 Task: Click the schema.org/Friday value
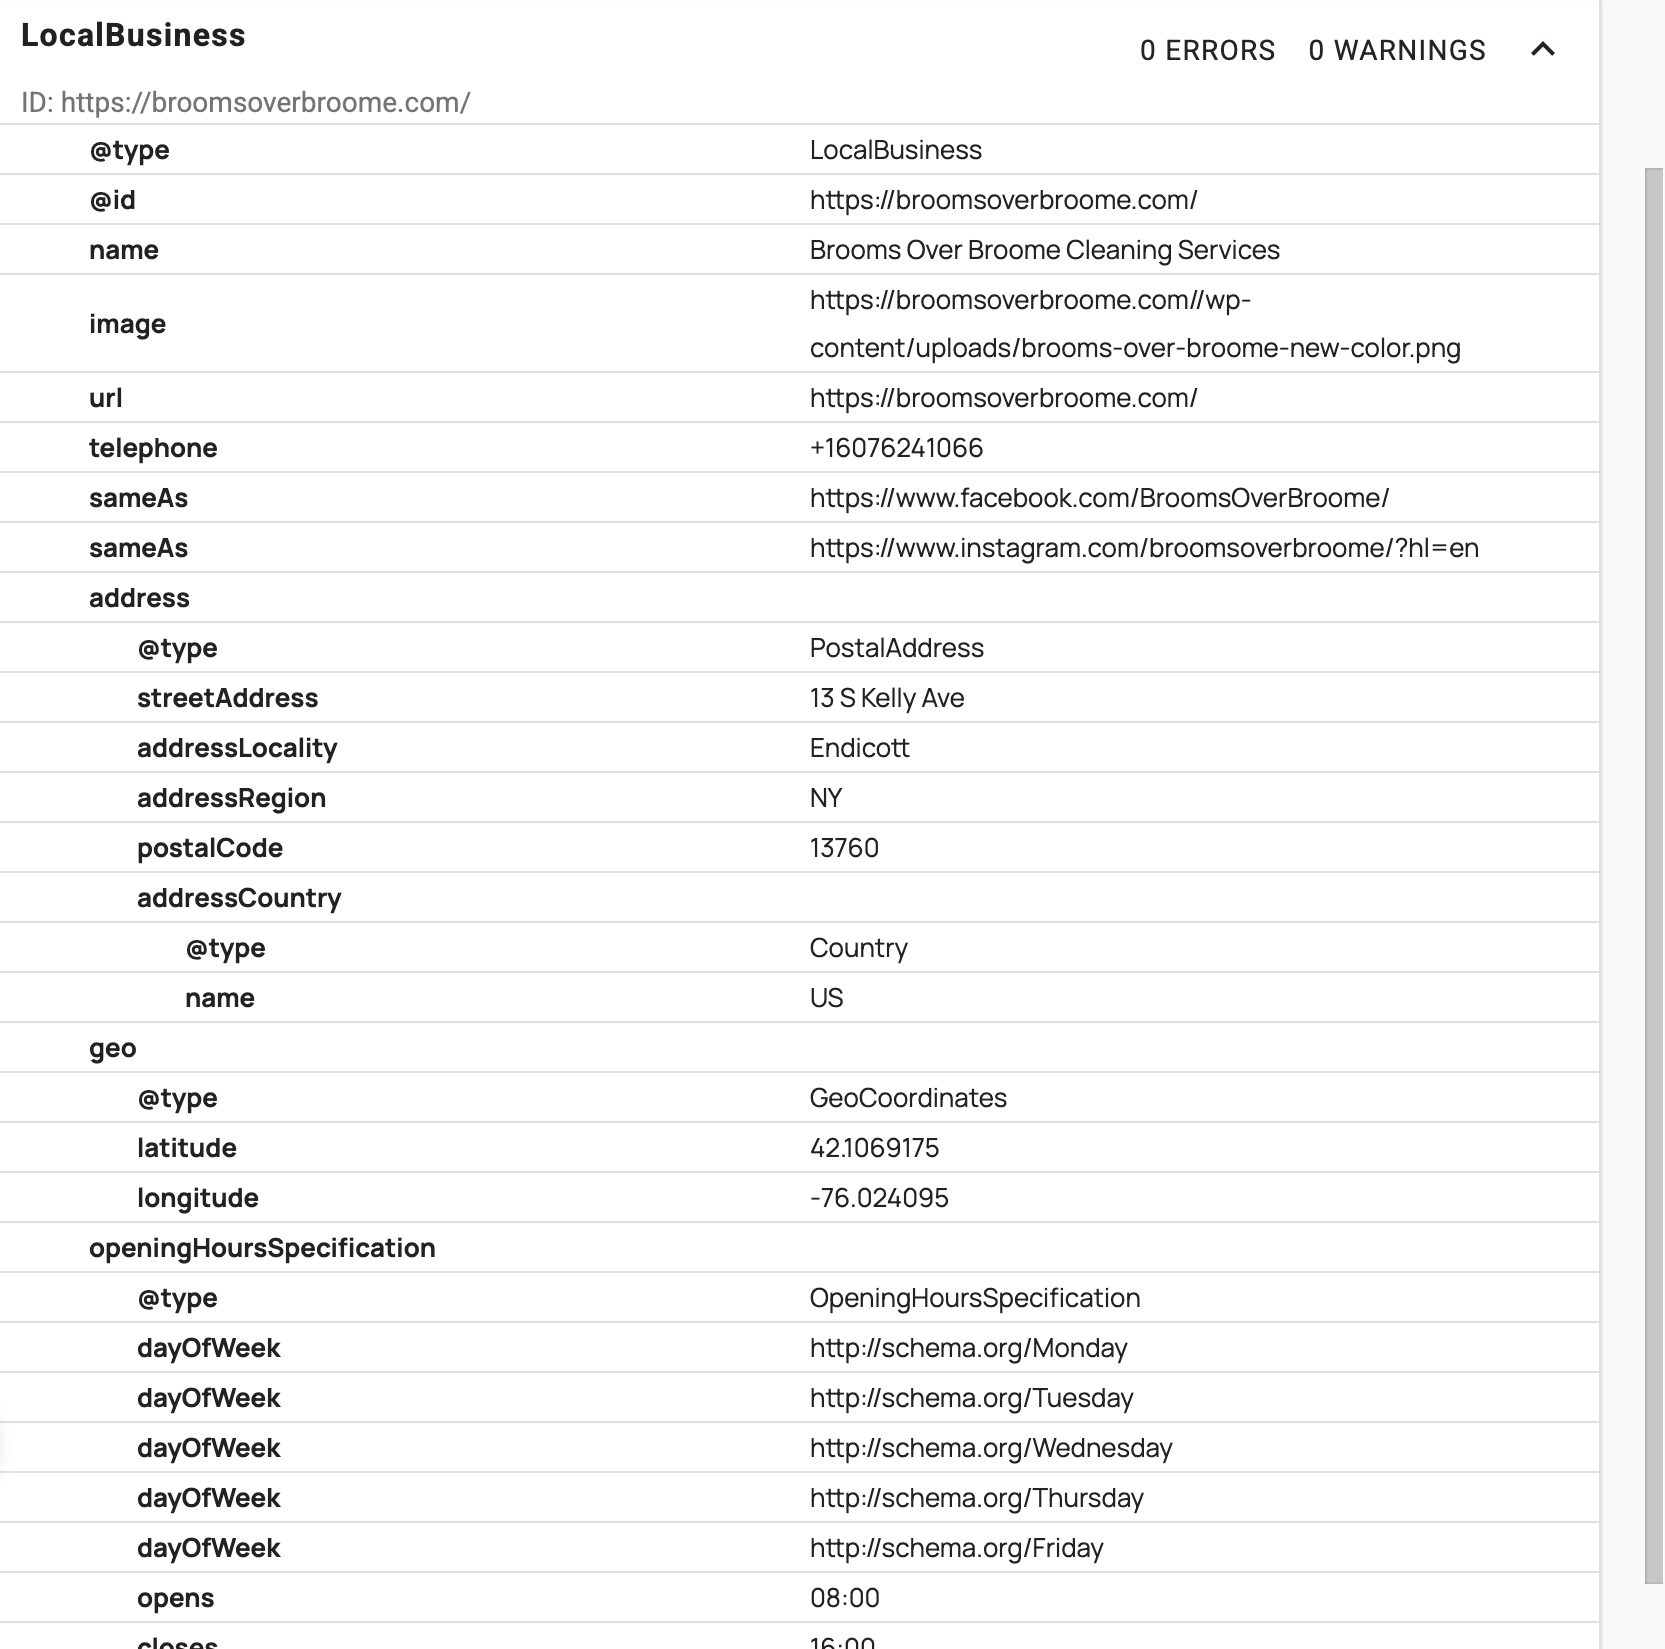[956, 1548]
